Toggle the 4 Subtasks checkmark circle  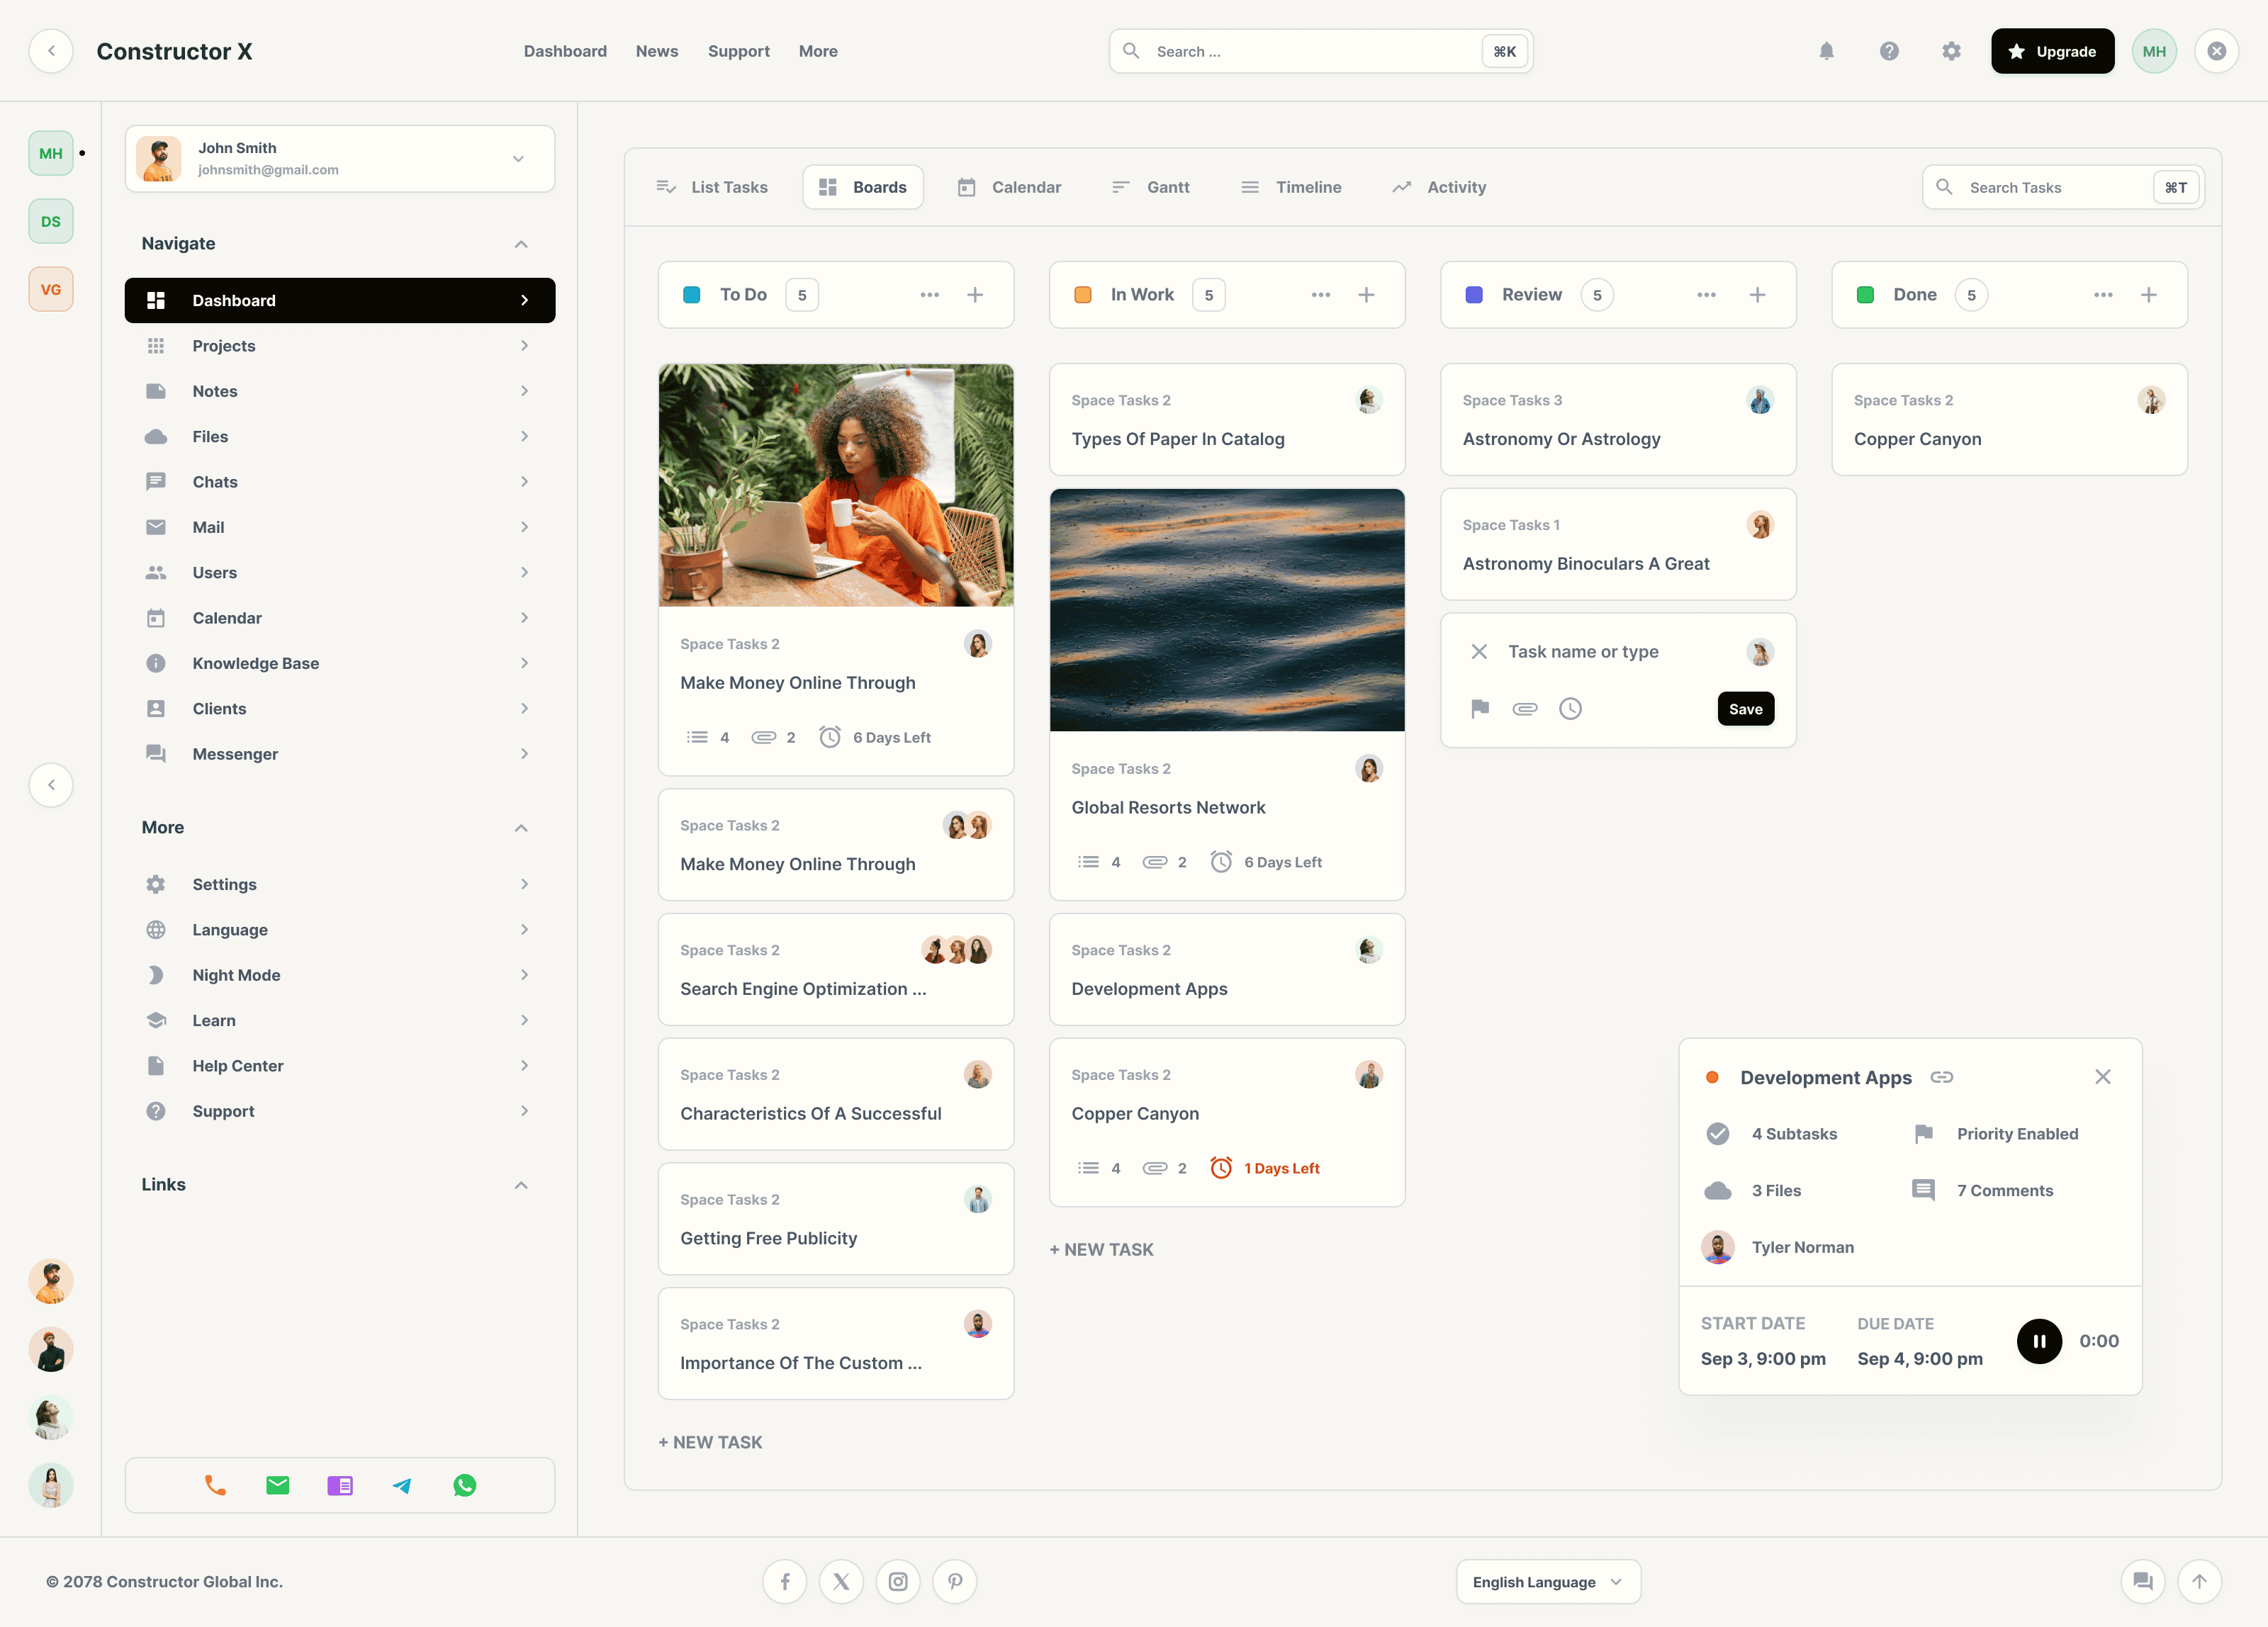click(1717, 1133)
